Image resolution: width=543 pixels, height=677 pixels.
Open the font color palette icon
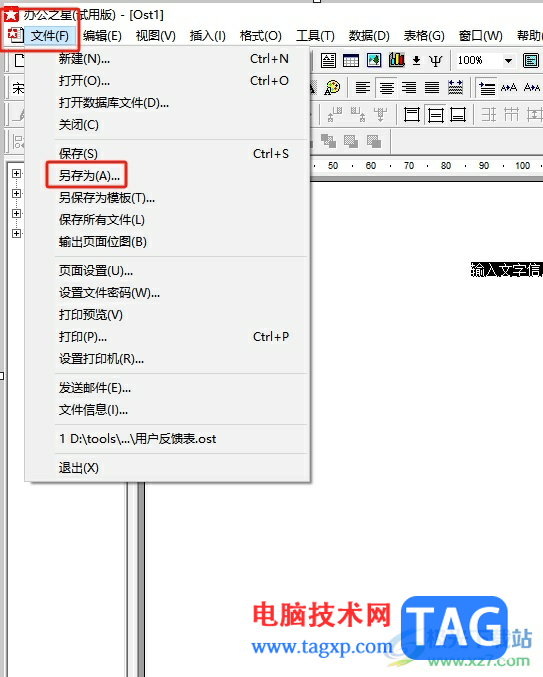(332, 88)
